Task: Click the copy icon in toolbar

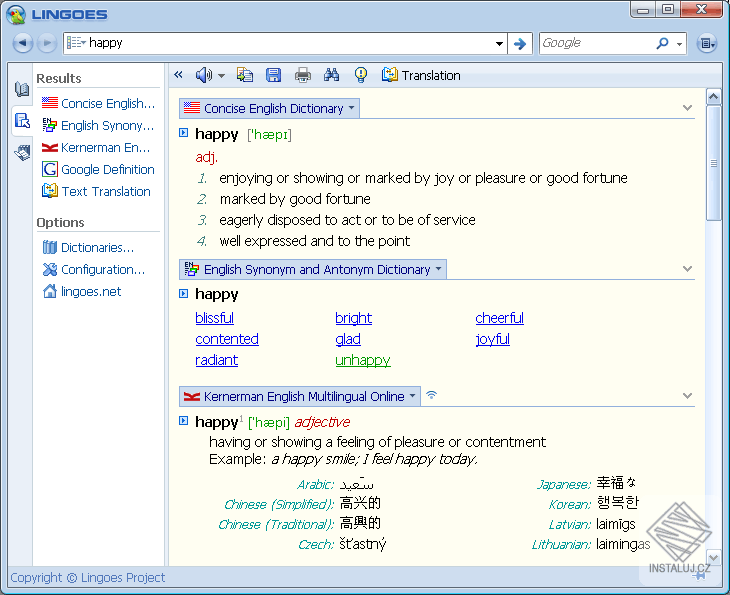Action: pyautogui.click(x=245, y=75)
